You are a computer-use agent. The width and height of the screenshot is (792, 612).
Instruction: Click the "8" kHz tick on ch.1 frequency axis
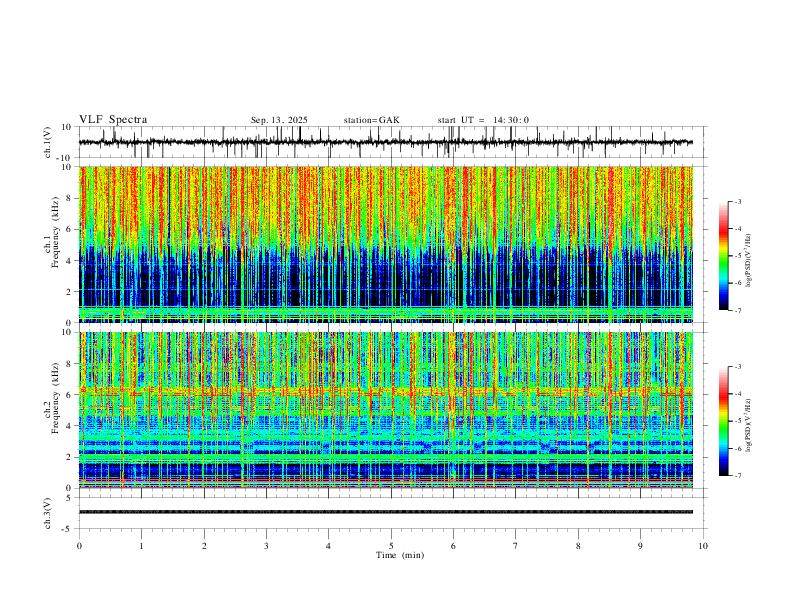[69, 198]
